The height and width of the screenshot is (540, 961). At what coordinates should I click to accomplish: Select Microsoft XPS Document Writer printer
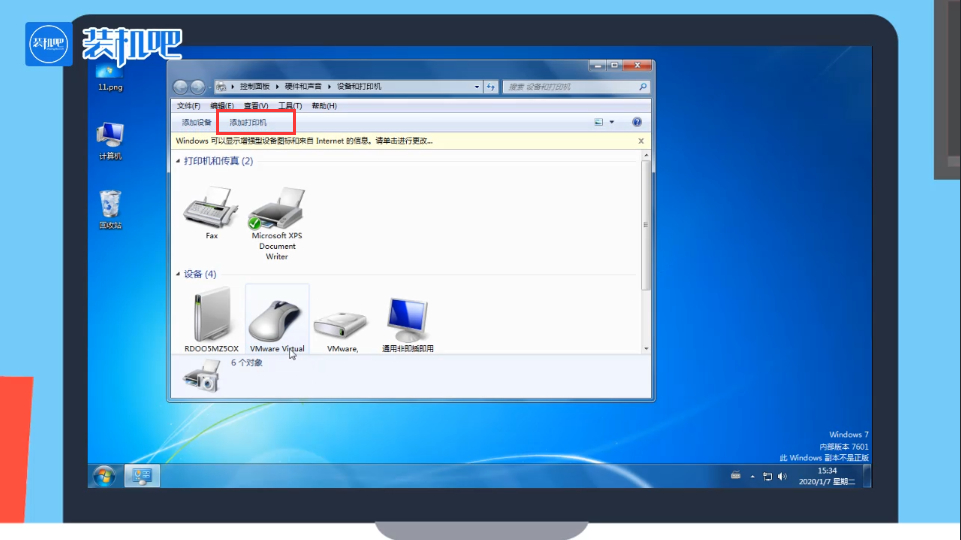coord(277,212)
